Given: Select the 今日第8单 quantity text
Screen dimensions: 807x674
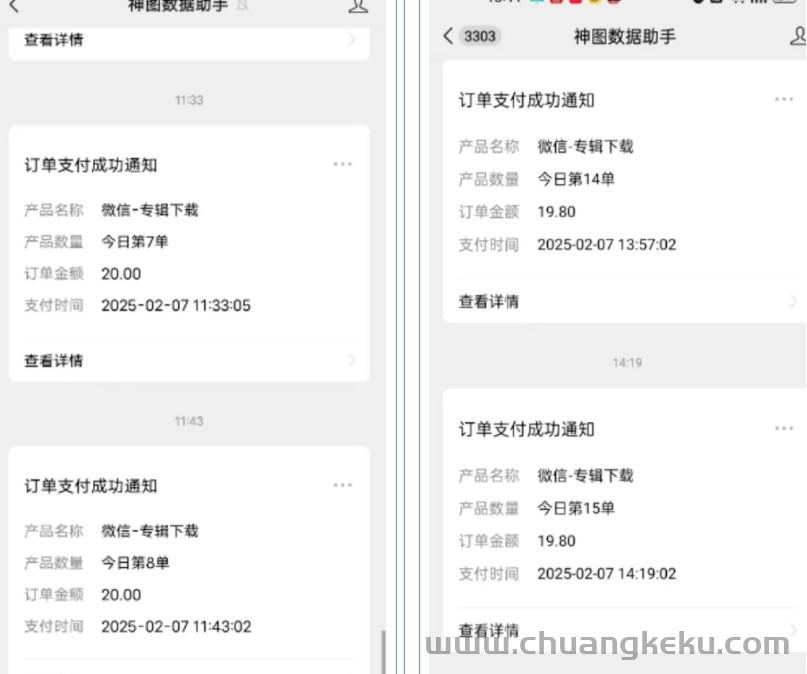Looking at the screenshot, I should tap(135, 563).
